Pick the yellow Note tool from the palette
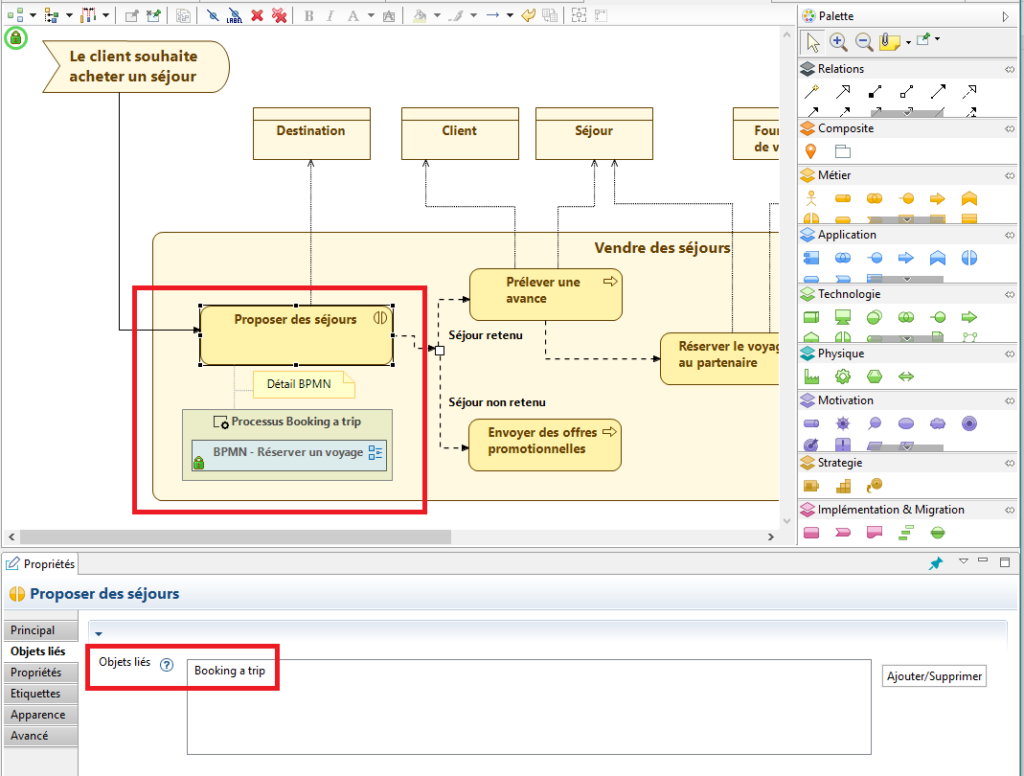 coord(890,42)
